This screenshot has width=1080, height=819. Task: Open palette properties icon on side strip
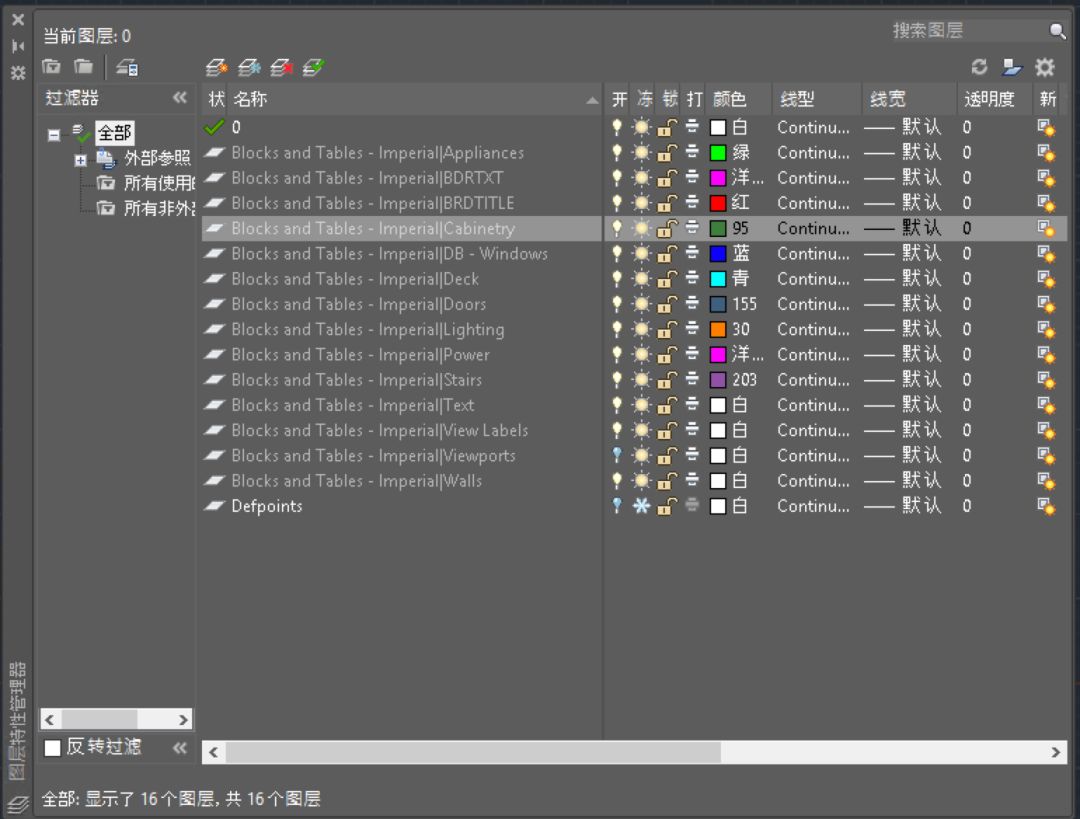[18, 72]
